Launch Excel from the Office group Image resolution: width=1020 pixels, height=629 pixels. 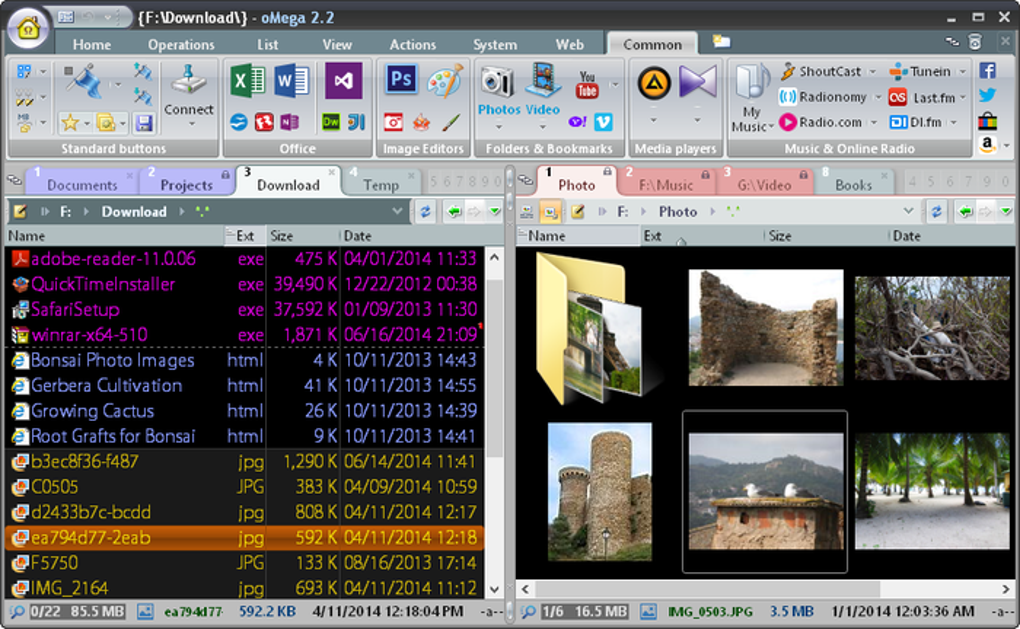(x=247, y=81)
